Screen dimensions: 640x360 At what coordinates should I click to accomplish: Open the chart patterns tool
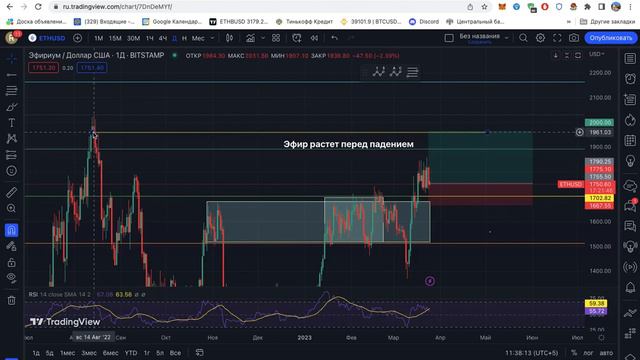(11, 139)
